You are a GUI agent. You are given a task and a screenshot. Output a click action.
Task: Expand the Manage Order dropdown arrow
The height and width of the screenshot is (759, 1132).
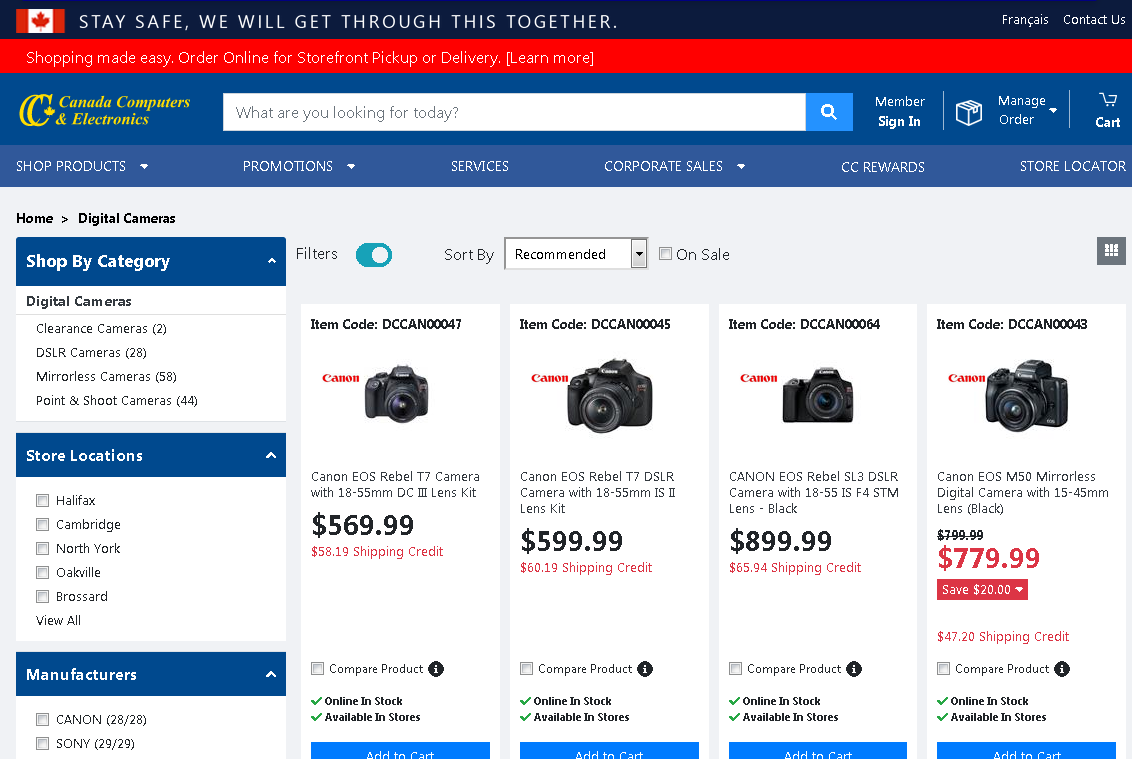pos(1053,110)
